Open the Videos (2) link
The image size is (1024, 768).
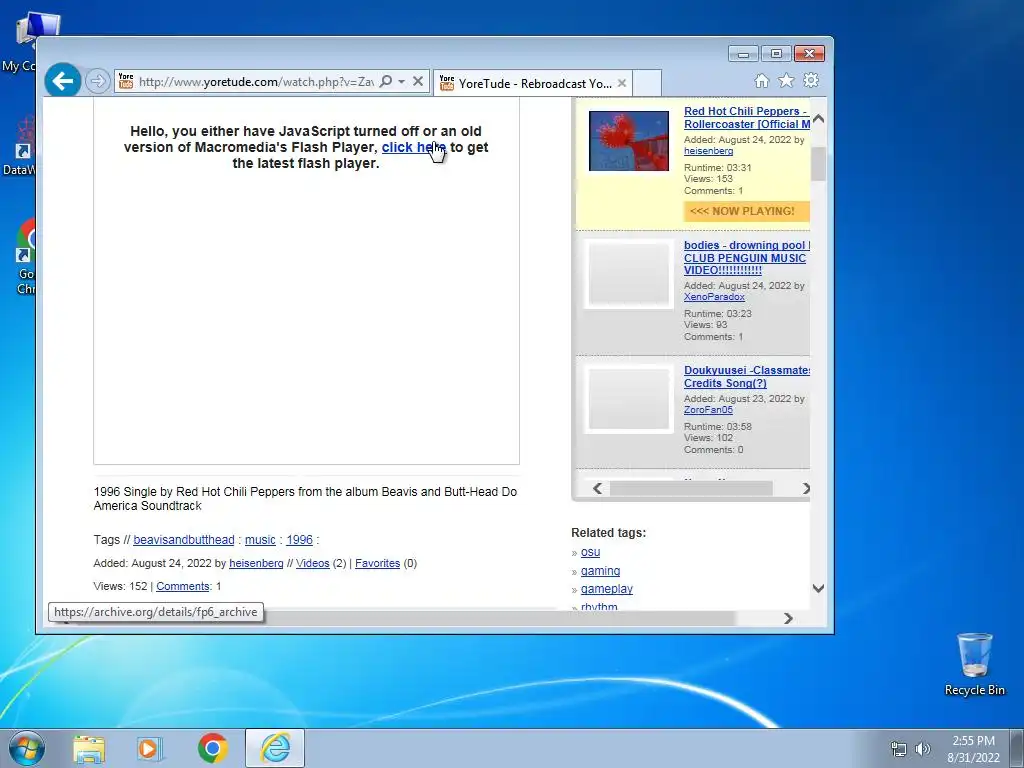point(312,563)
